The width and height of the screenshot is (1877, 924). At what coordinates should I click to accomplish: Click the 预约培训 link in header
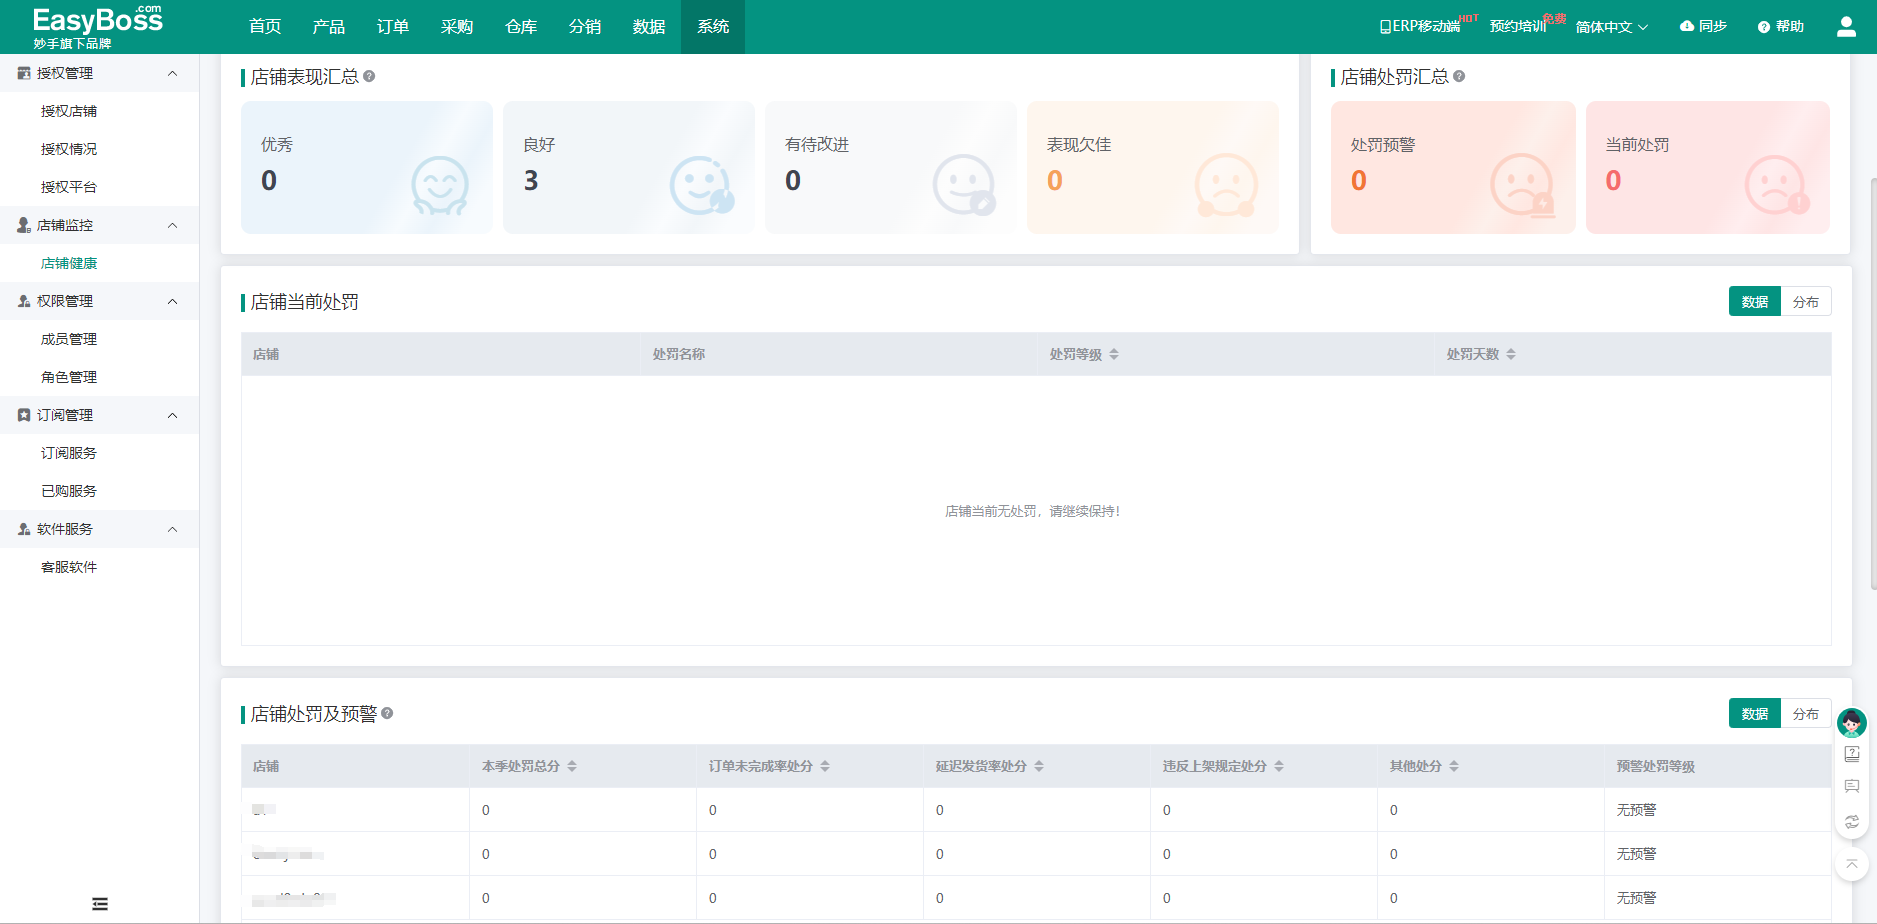(x=1517, y=27)
